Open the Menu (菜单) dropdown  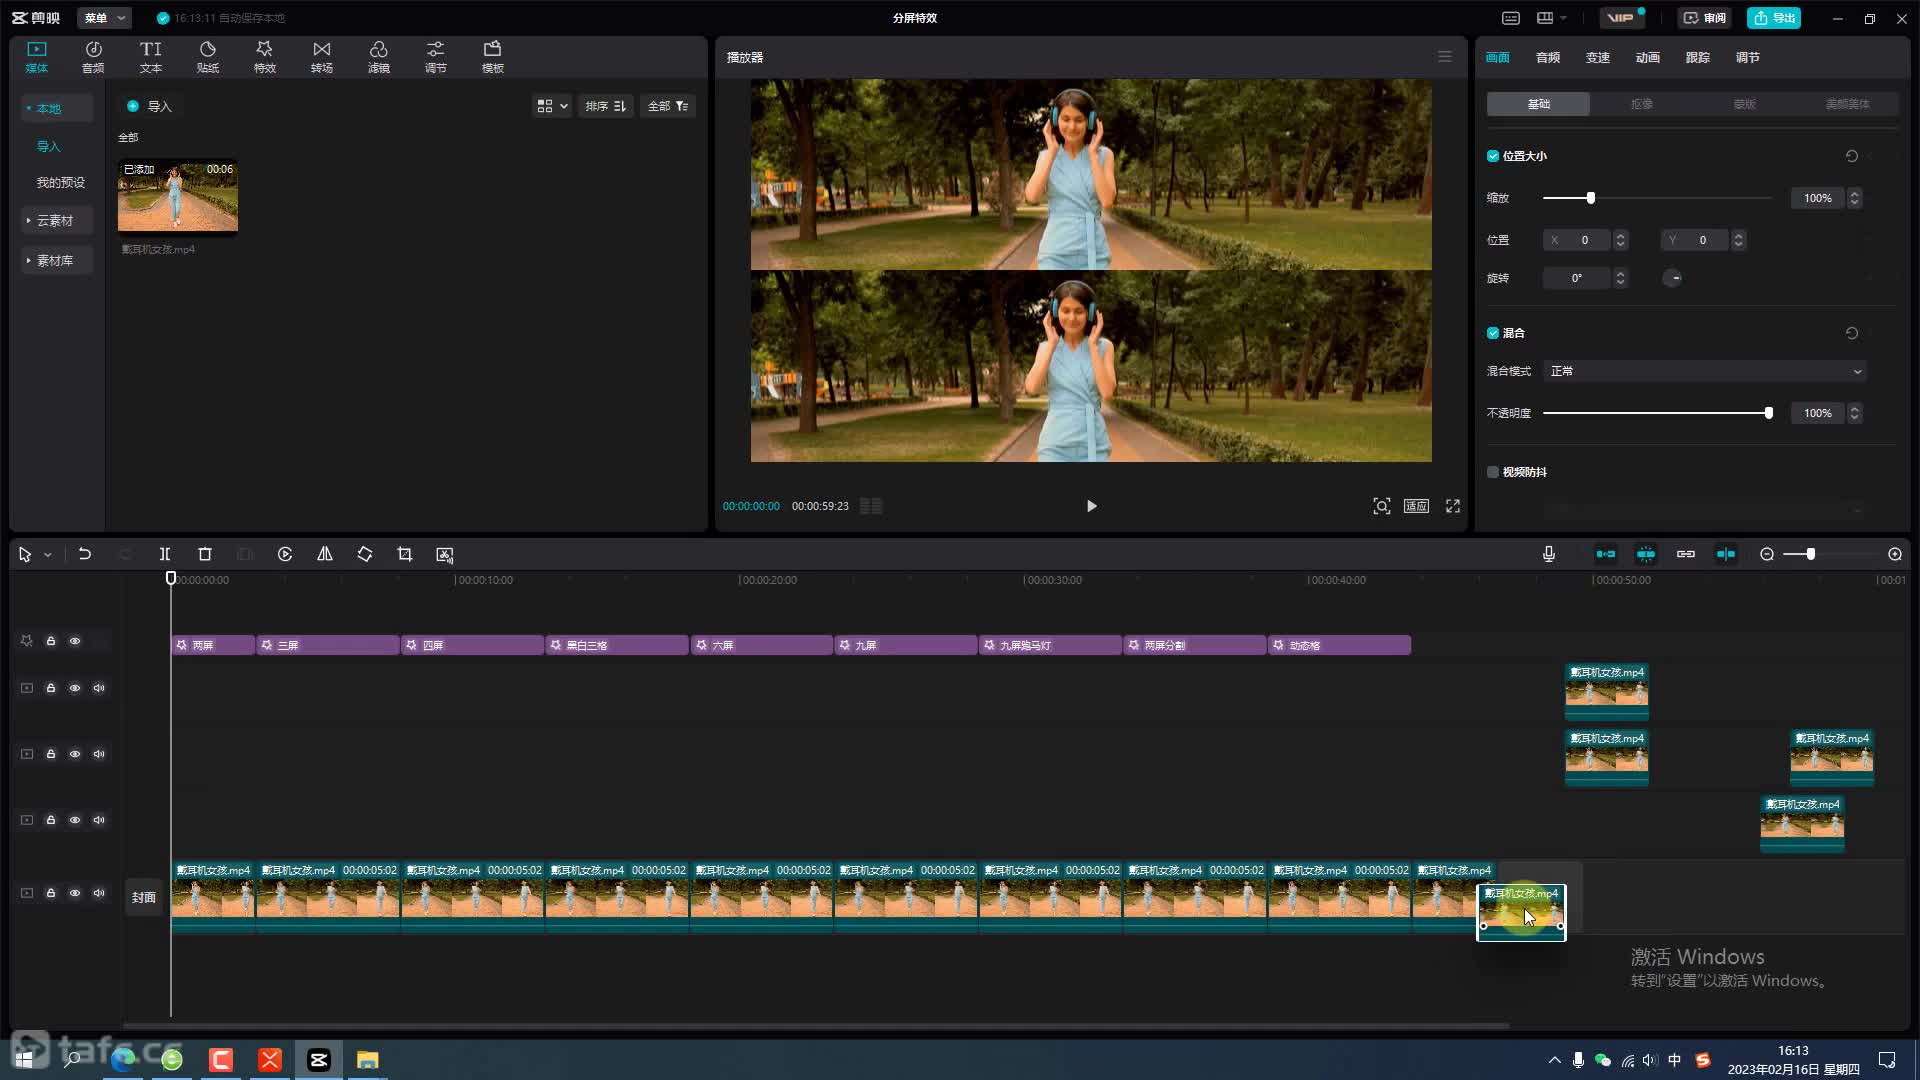click(104, 18)
